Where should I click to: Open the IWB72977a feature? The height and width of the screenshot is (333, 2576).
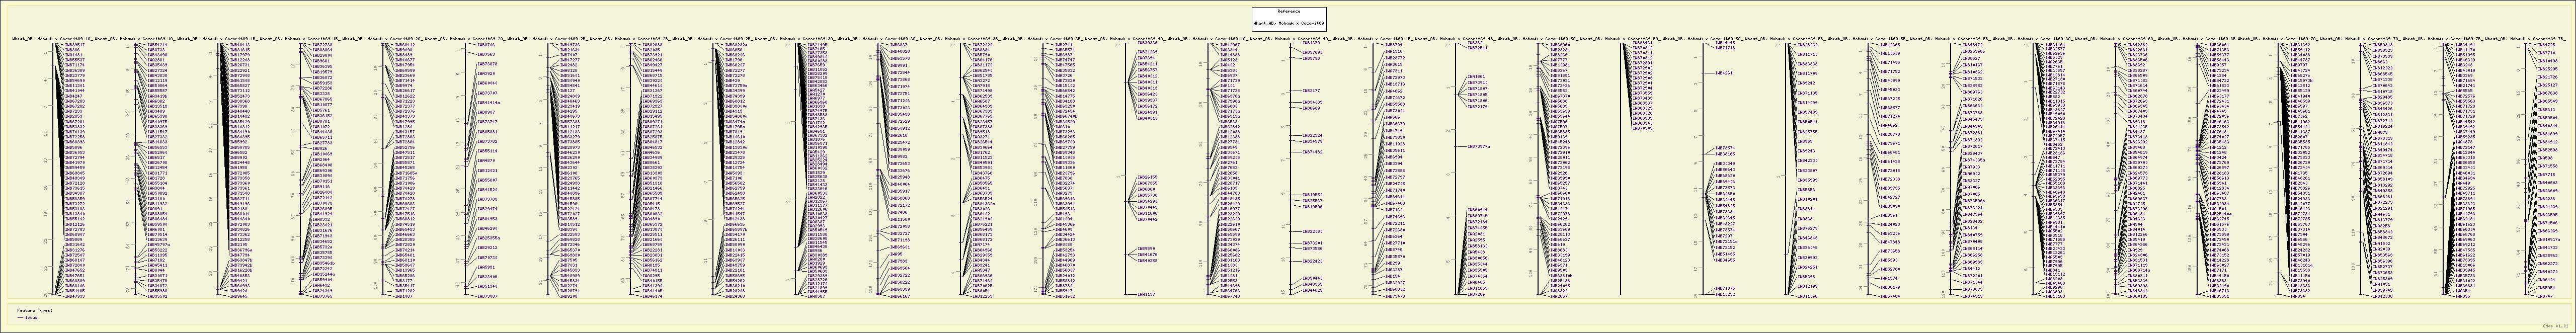point(1479,146)
